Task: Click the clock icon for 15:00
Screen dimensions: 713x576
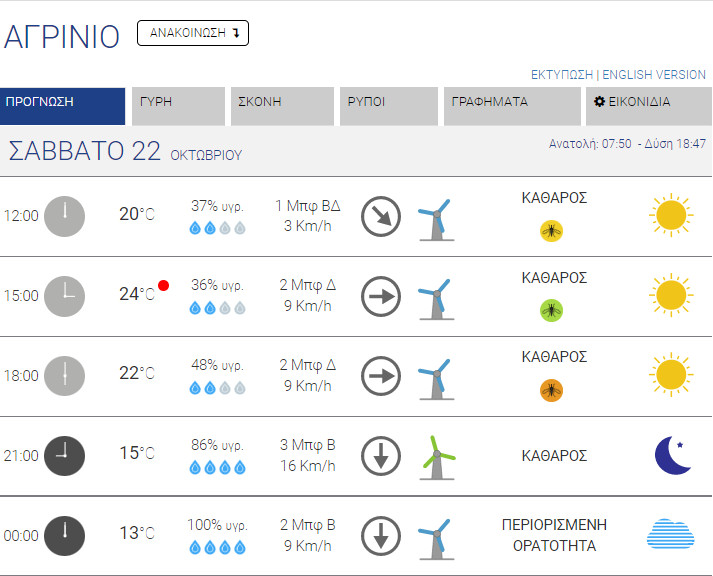Action: (65, 296)
